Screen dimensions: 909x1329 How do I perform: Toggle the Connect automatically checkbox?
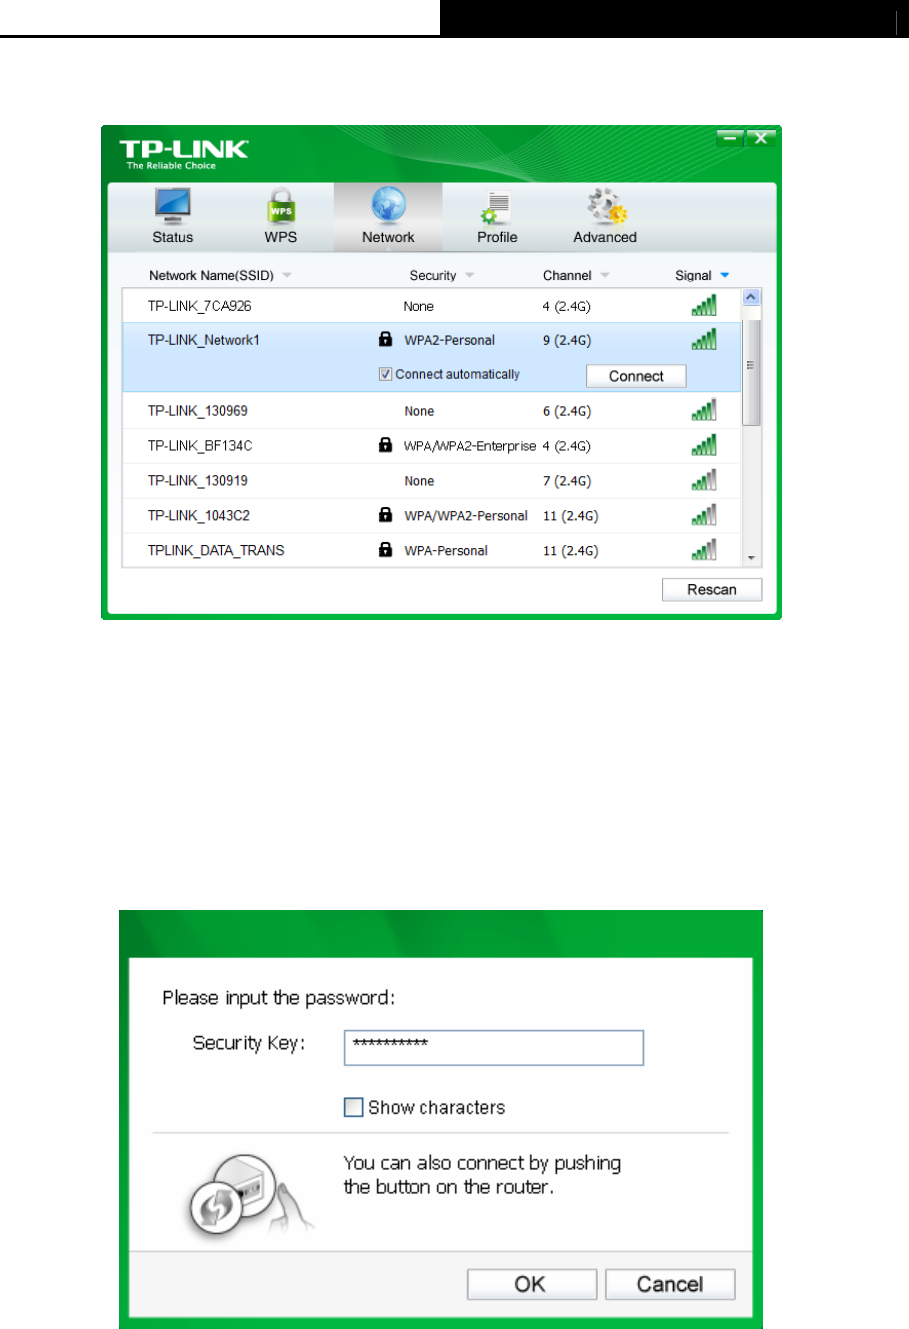385,374
